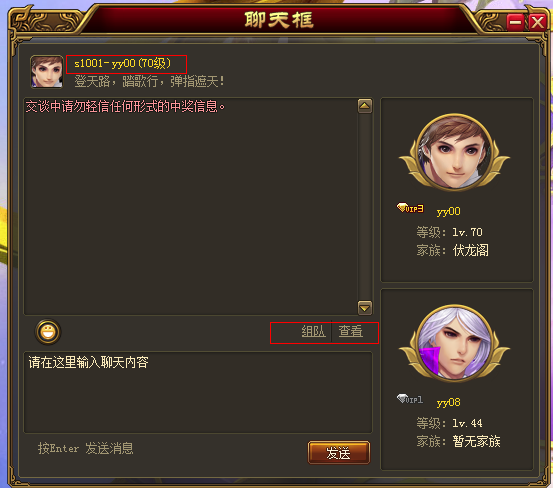Image resolution: width=553 pixels, height=488 pixels.
Task: Click scroll down arrow in chat log
Action: tap(365, 308)
